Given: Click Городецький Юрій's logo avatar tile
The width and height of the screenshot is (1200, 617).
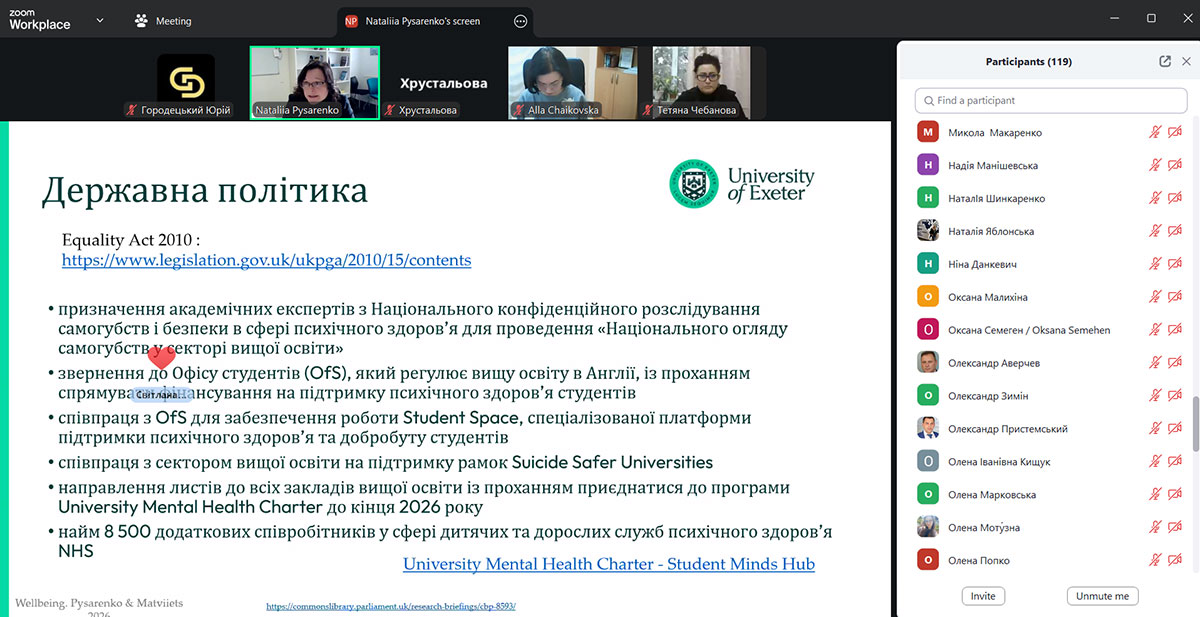Looking at the screenshot, I should tap(186, 80).
